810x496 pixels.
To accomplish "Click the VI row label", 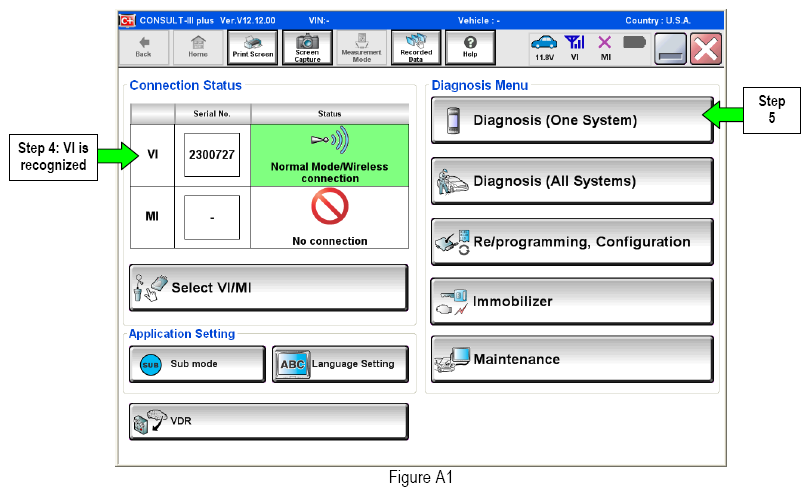I will (x=152, y=154).
